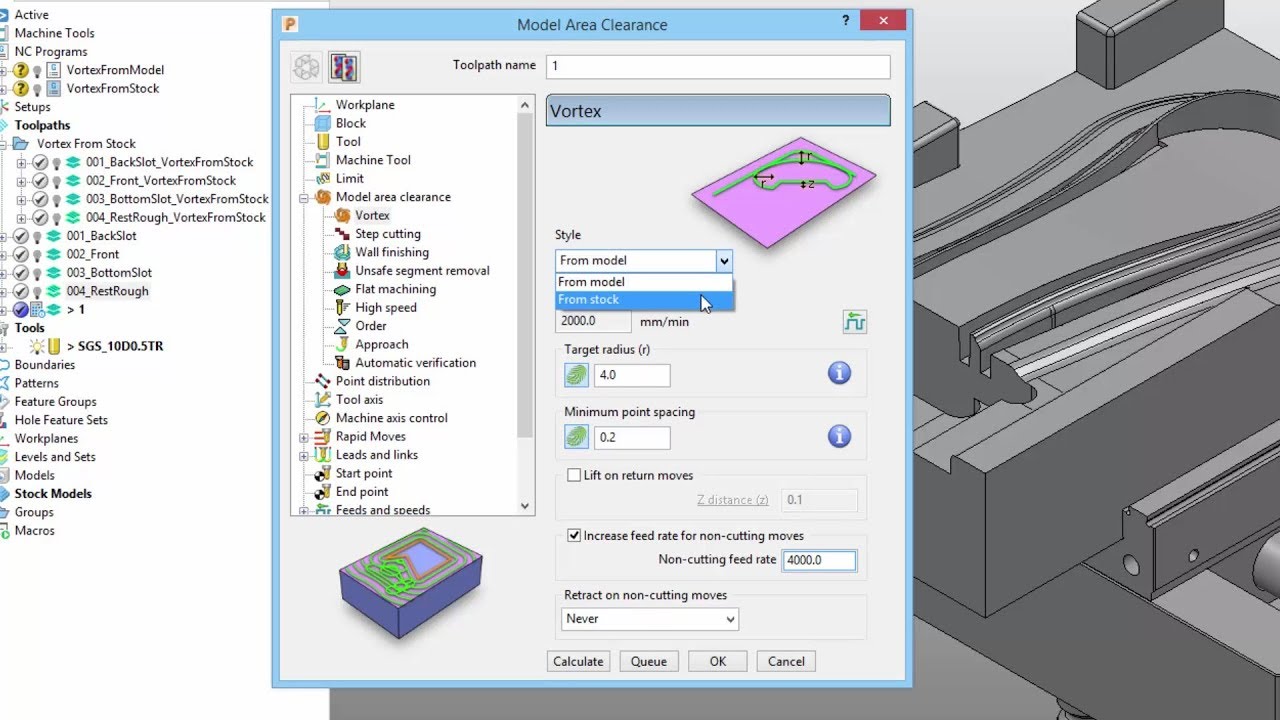Open Unsafe segment removal page
The width and height of the screenshot is (1280, 720).
(422, 271)
